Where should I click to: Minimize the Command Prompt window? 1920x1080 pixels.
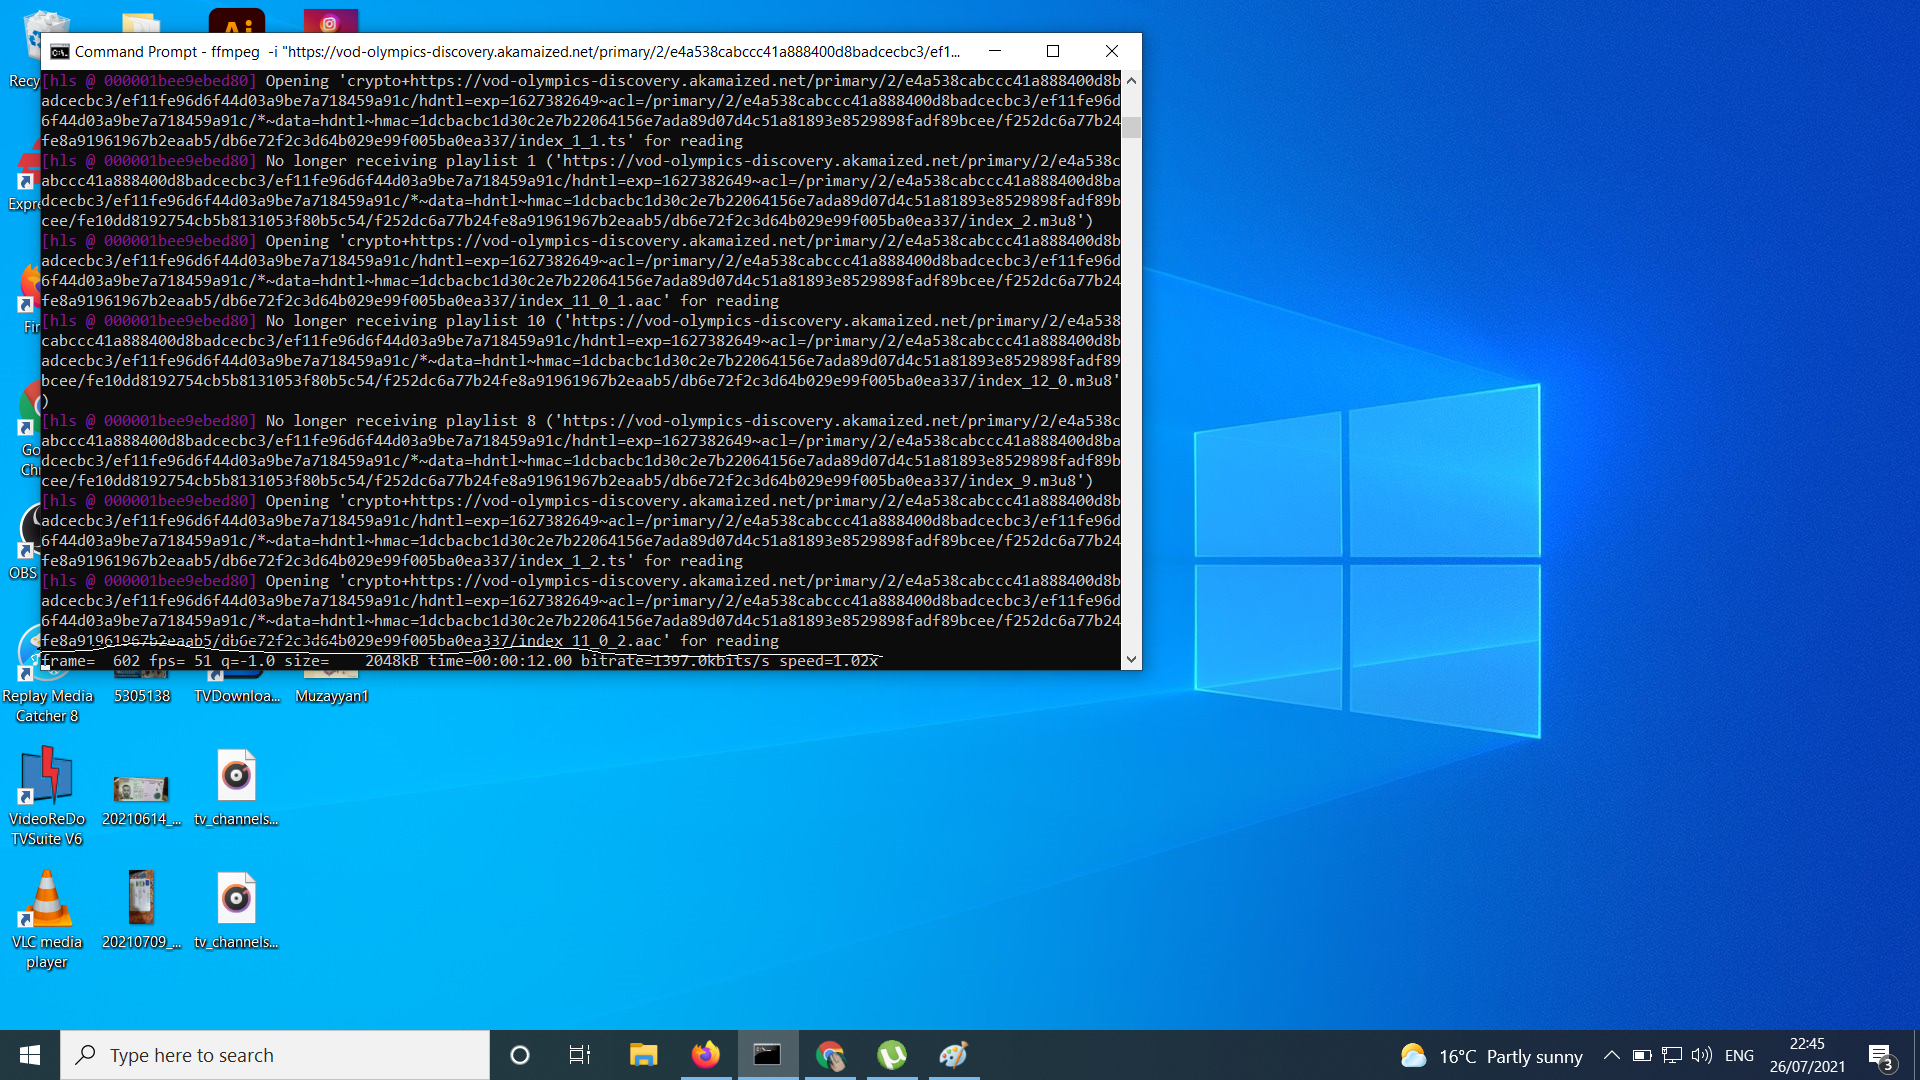pyautogui.click(x=995, y=51)
